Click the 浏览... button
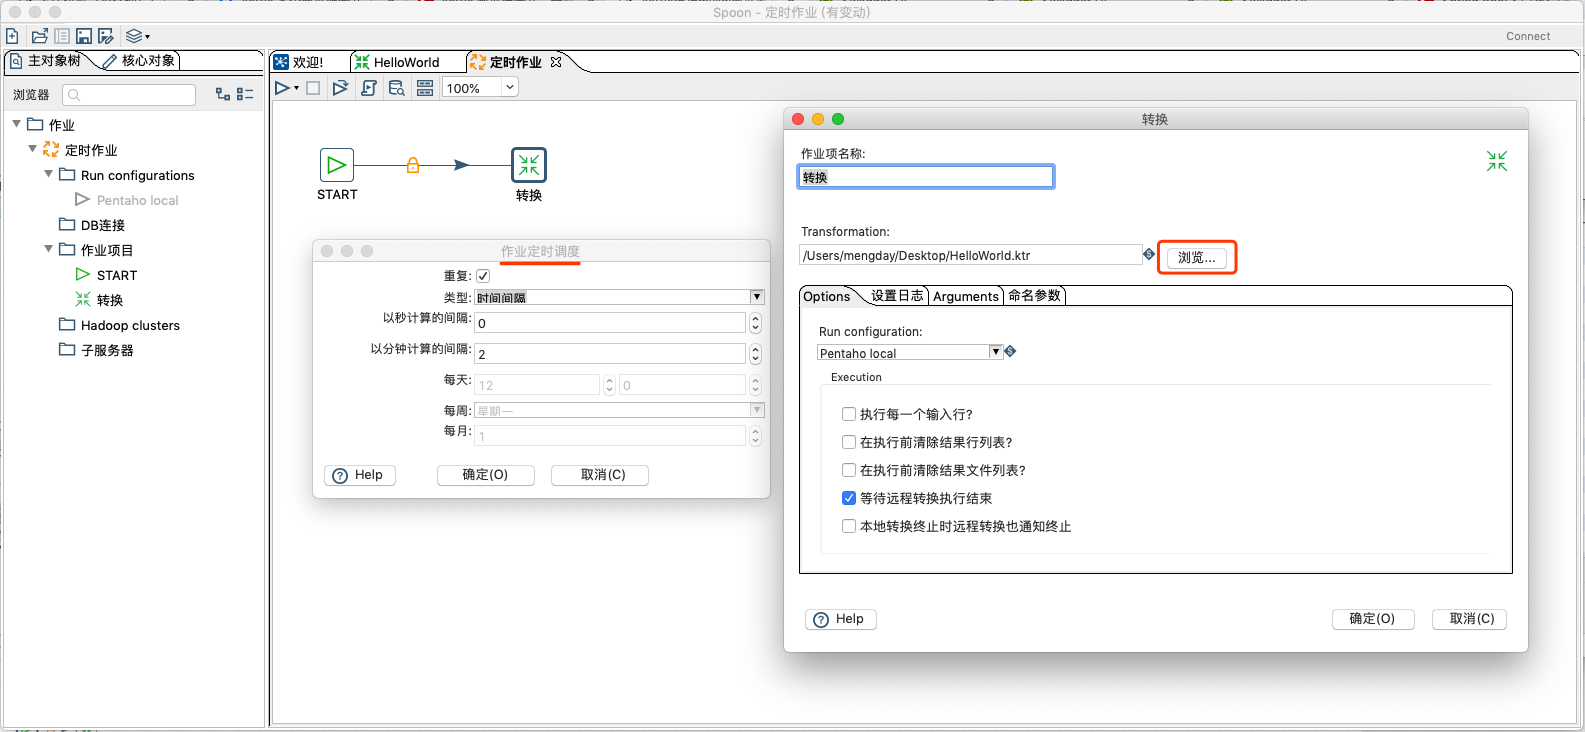1585x732 pixels. coord(1197,258)
